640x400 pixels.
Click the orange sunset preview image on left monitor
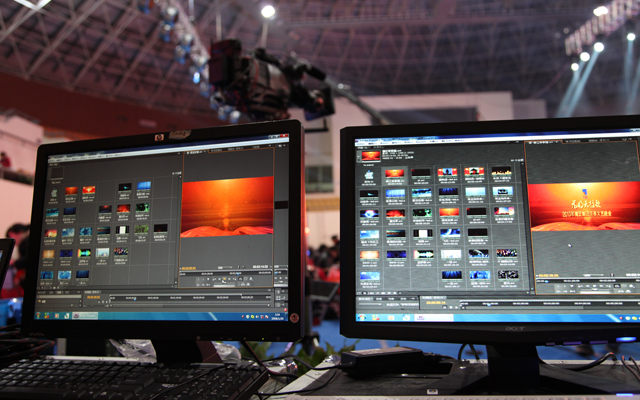point(227,207)
